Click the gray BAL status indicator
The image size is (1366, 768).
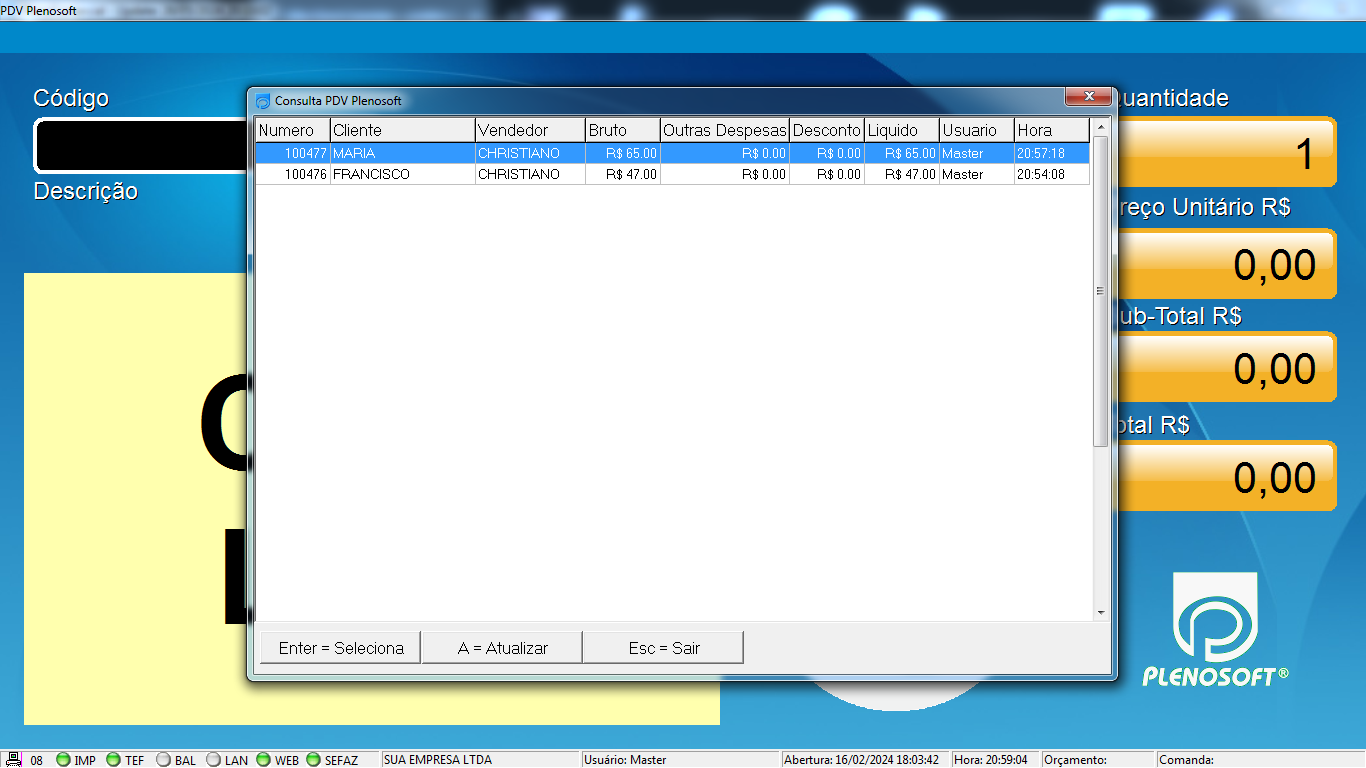tap(163, 760)
